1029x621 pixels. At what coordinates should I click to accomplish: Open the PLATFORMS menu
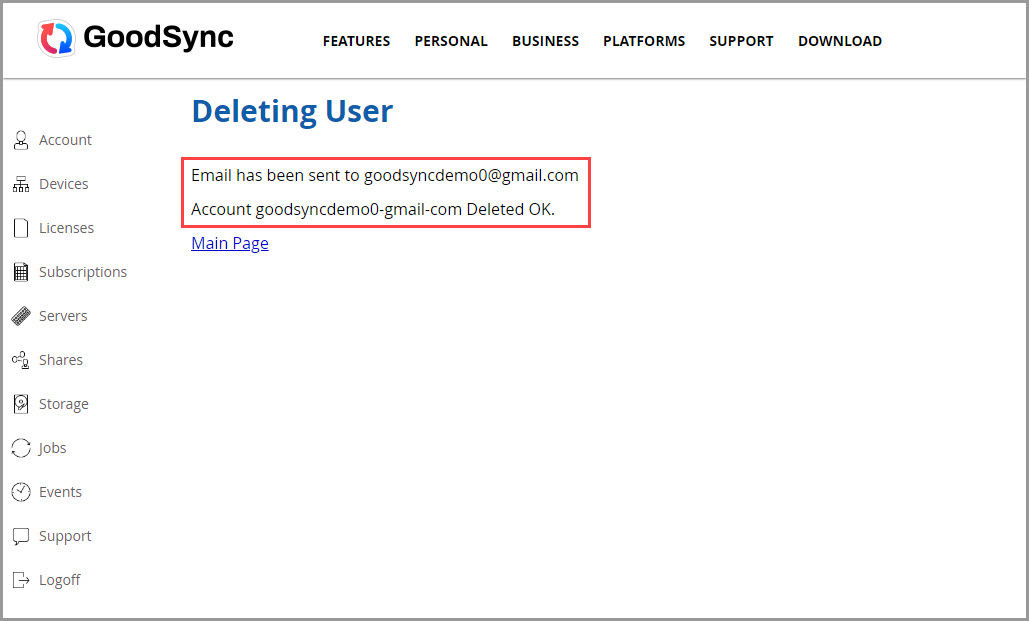point(644,41)
